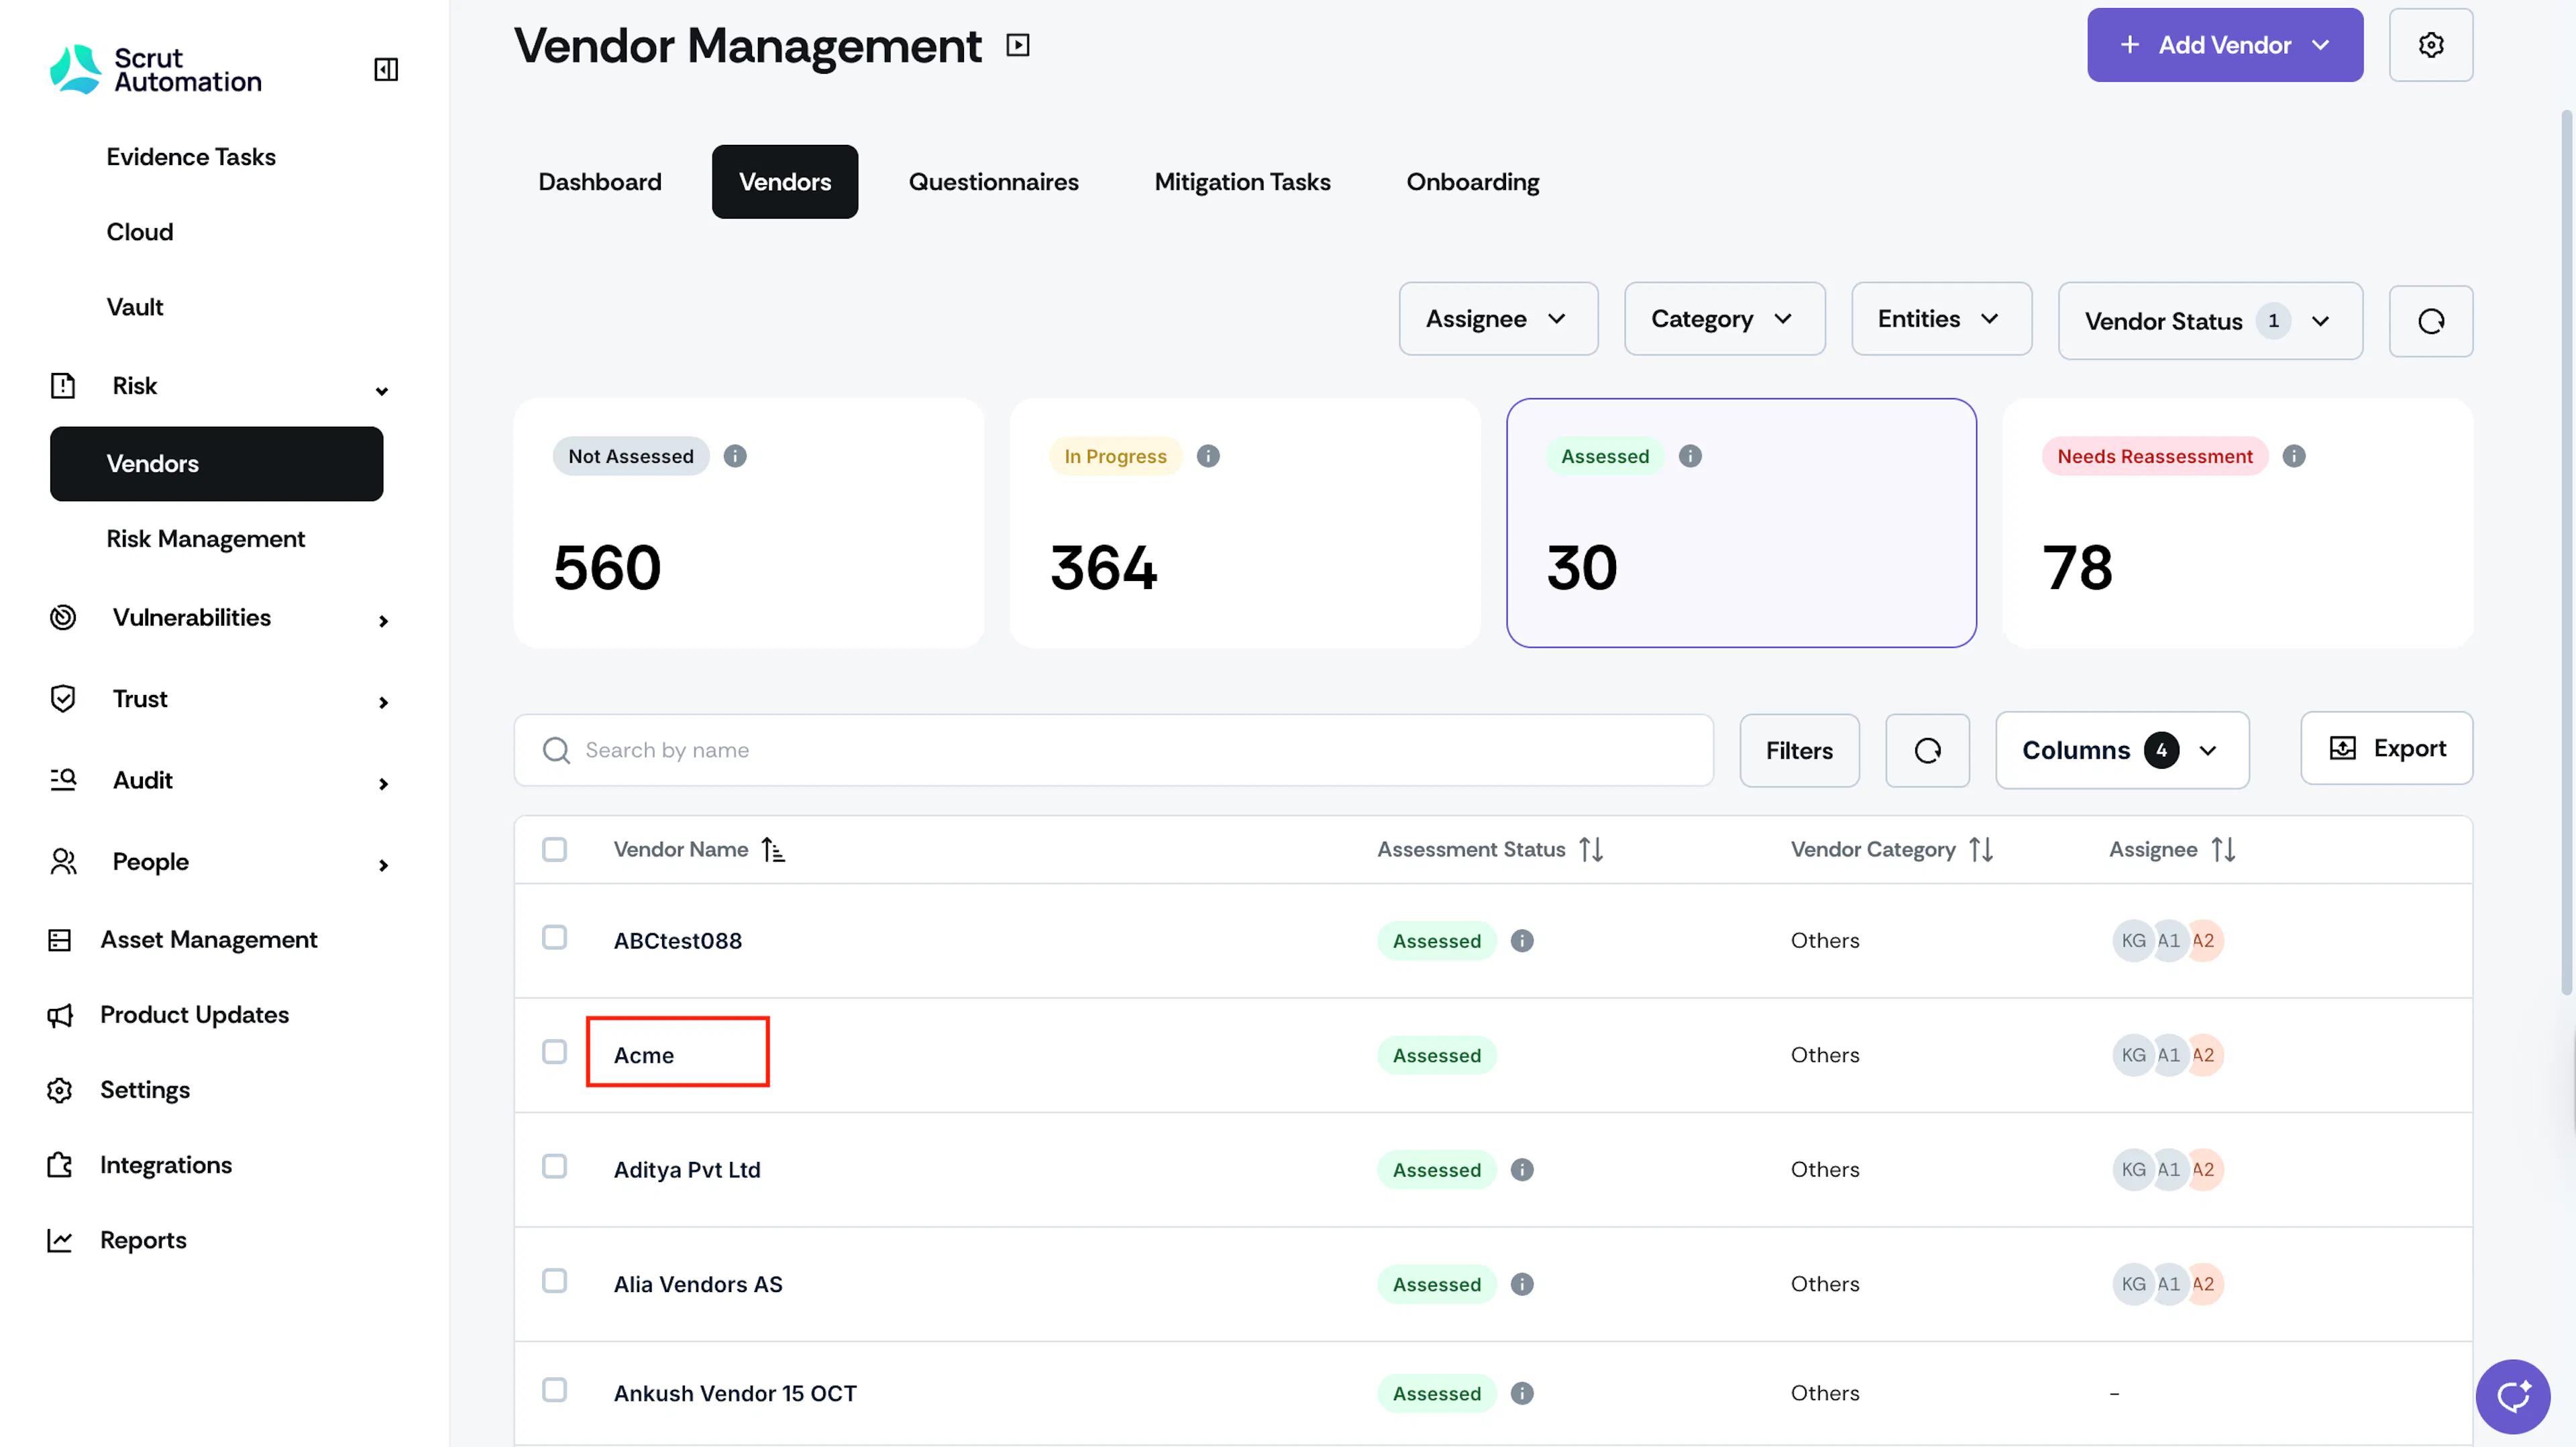This screenshot has width=2576, height=1447.
Task: Refresh the vendor table list
Action: (1927, 750)
